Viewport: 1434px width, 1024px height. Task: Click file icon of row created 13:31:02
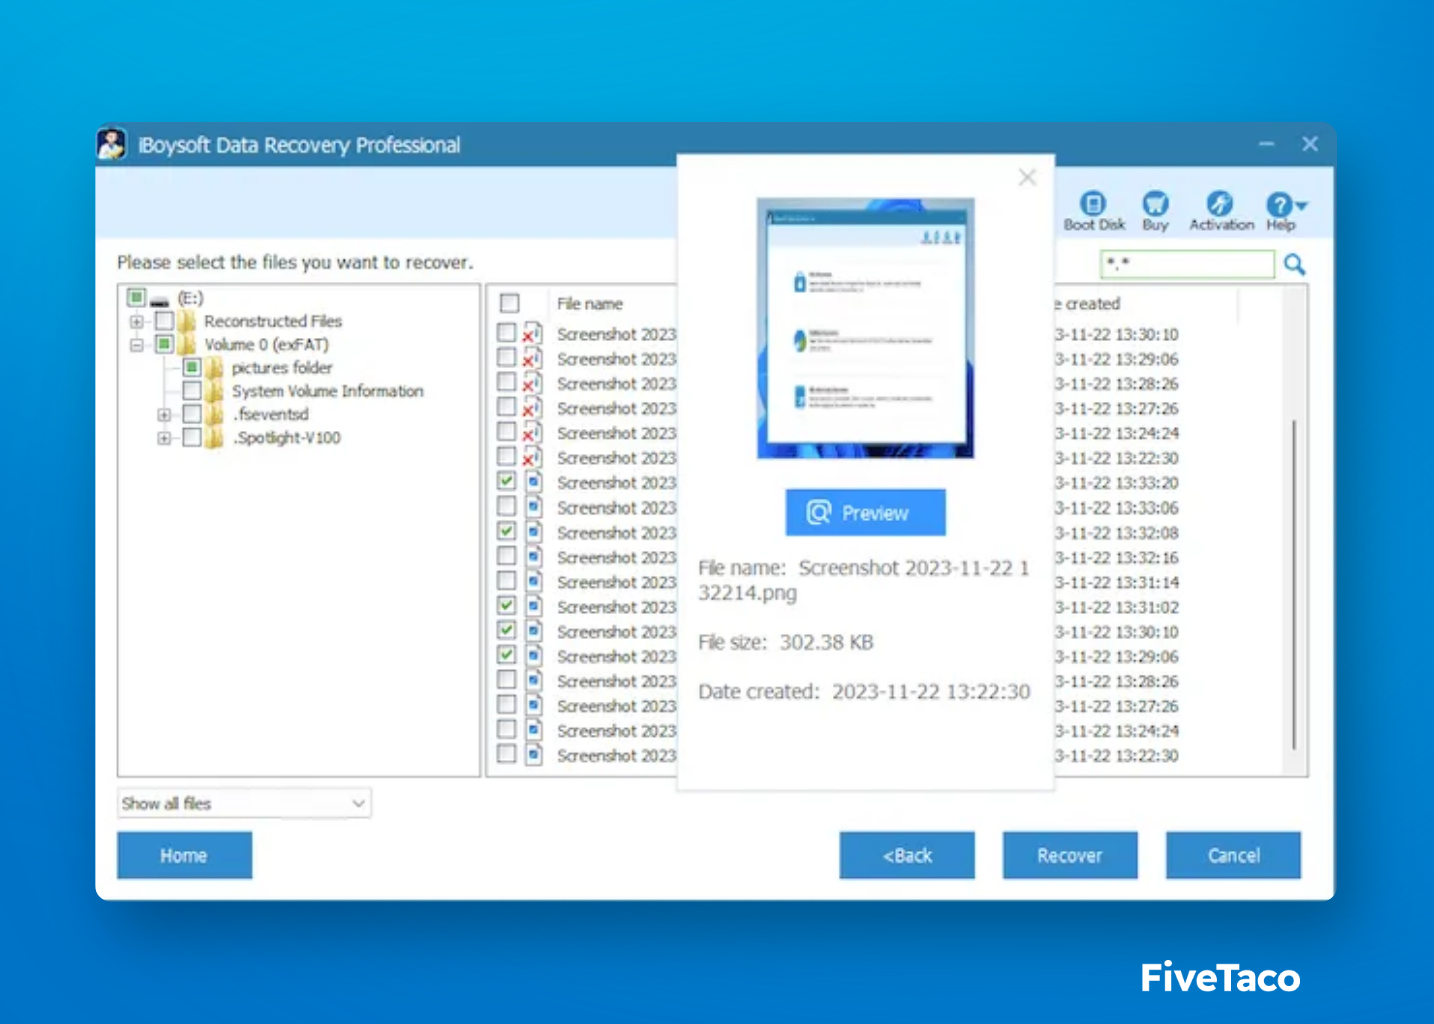tap(533, 606)
